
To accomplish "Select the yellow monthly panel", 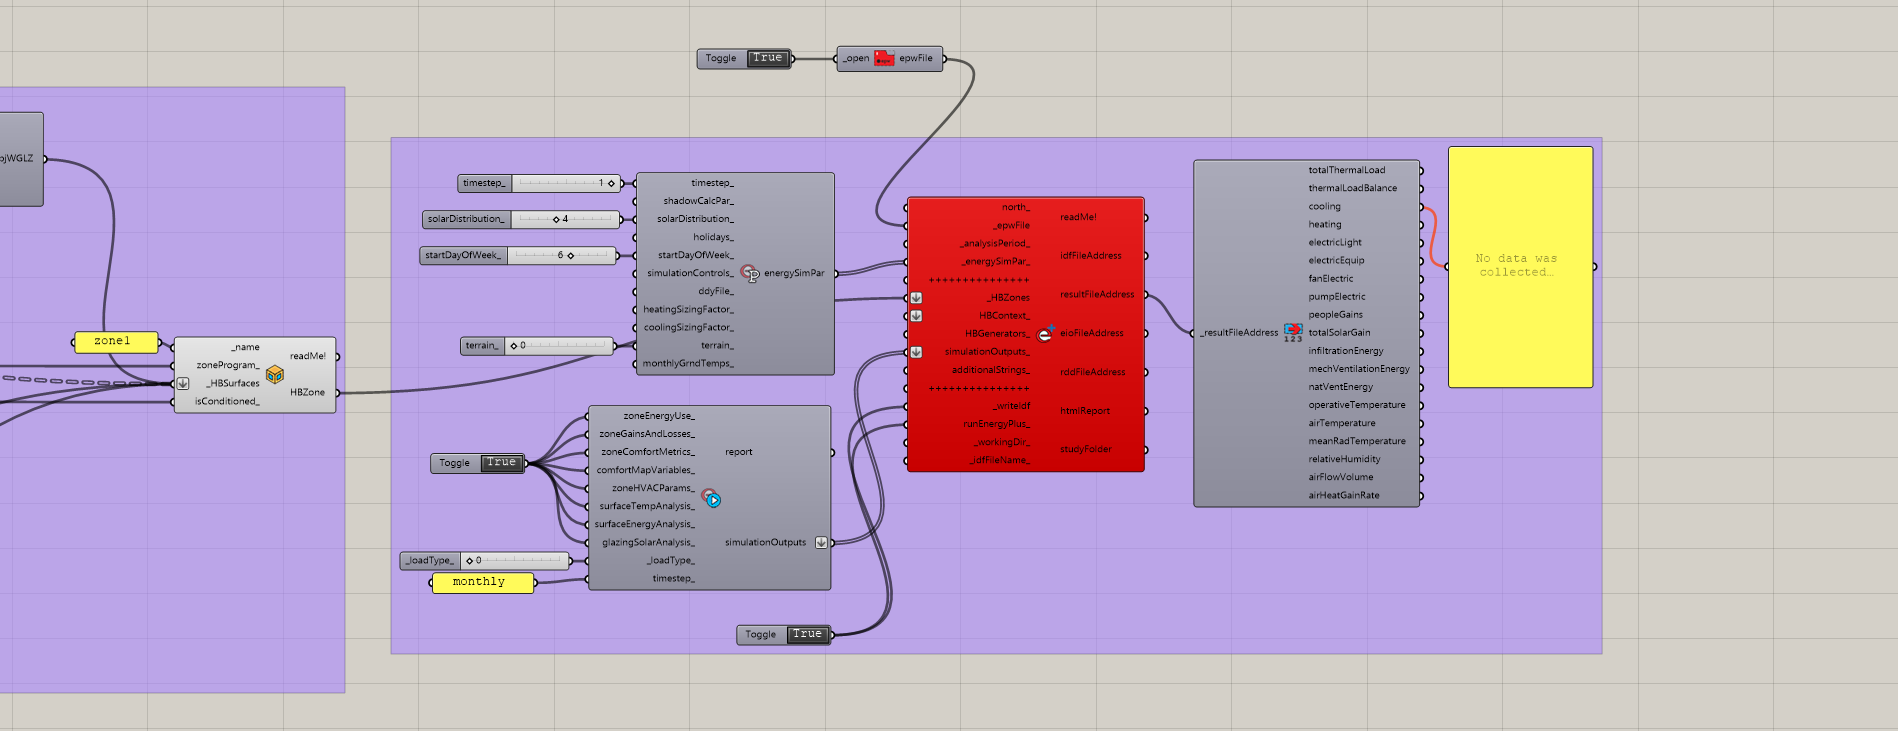I will click(483, 583).
